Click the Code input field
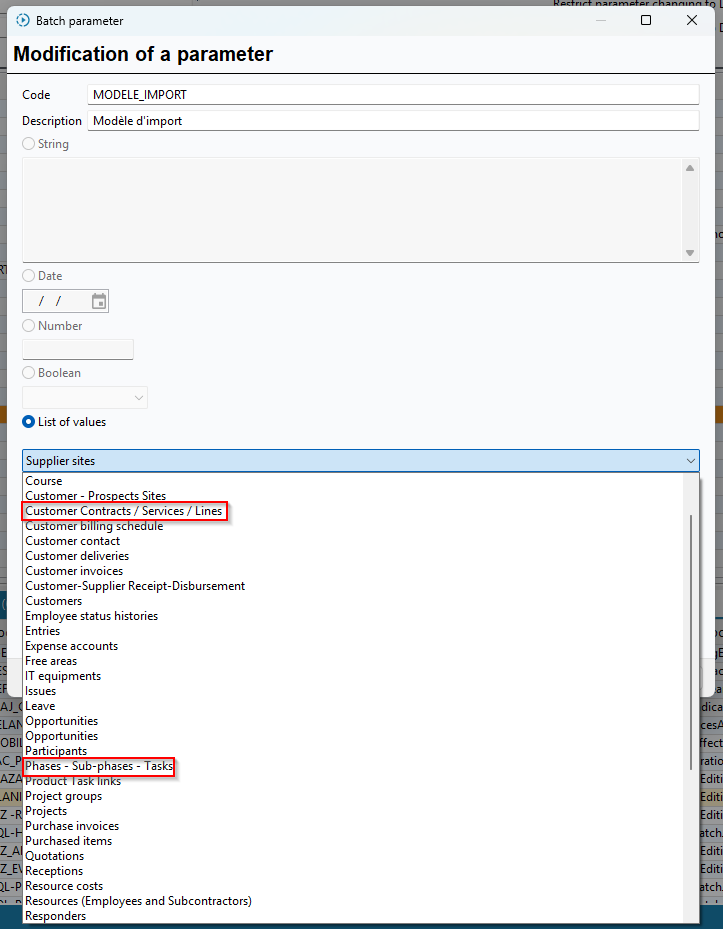This screenshot has height=929, width=723. click(392, 95)
